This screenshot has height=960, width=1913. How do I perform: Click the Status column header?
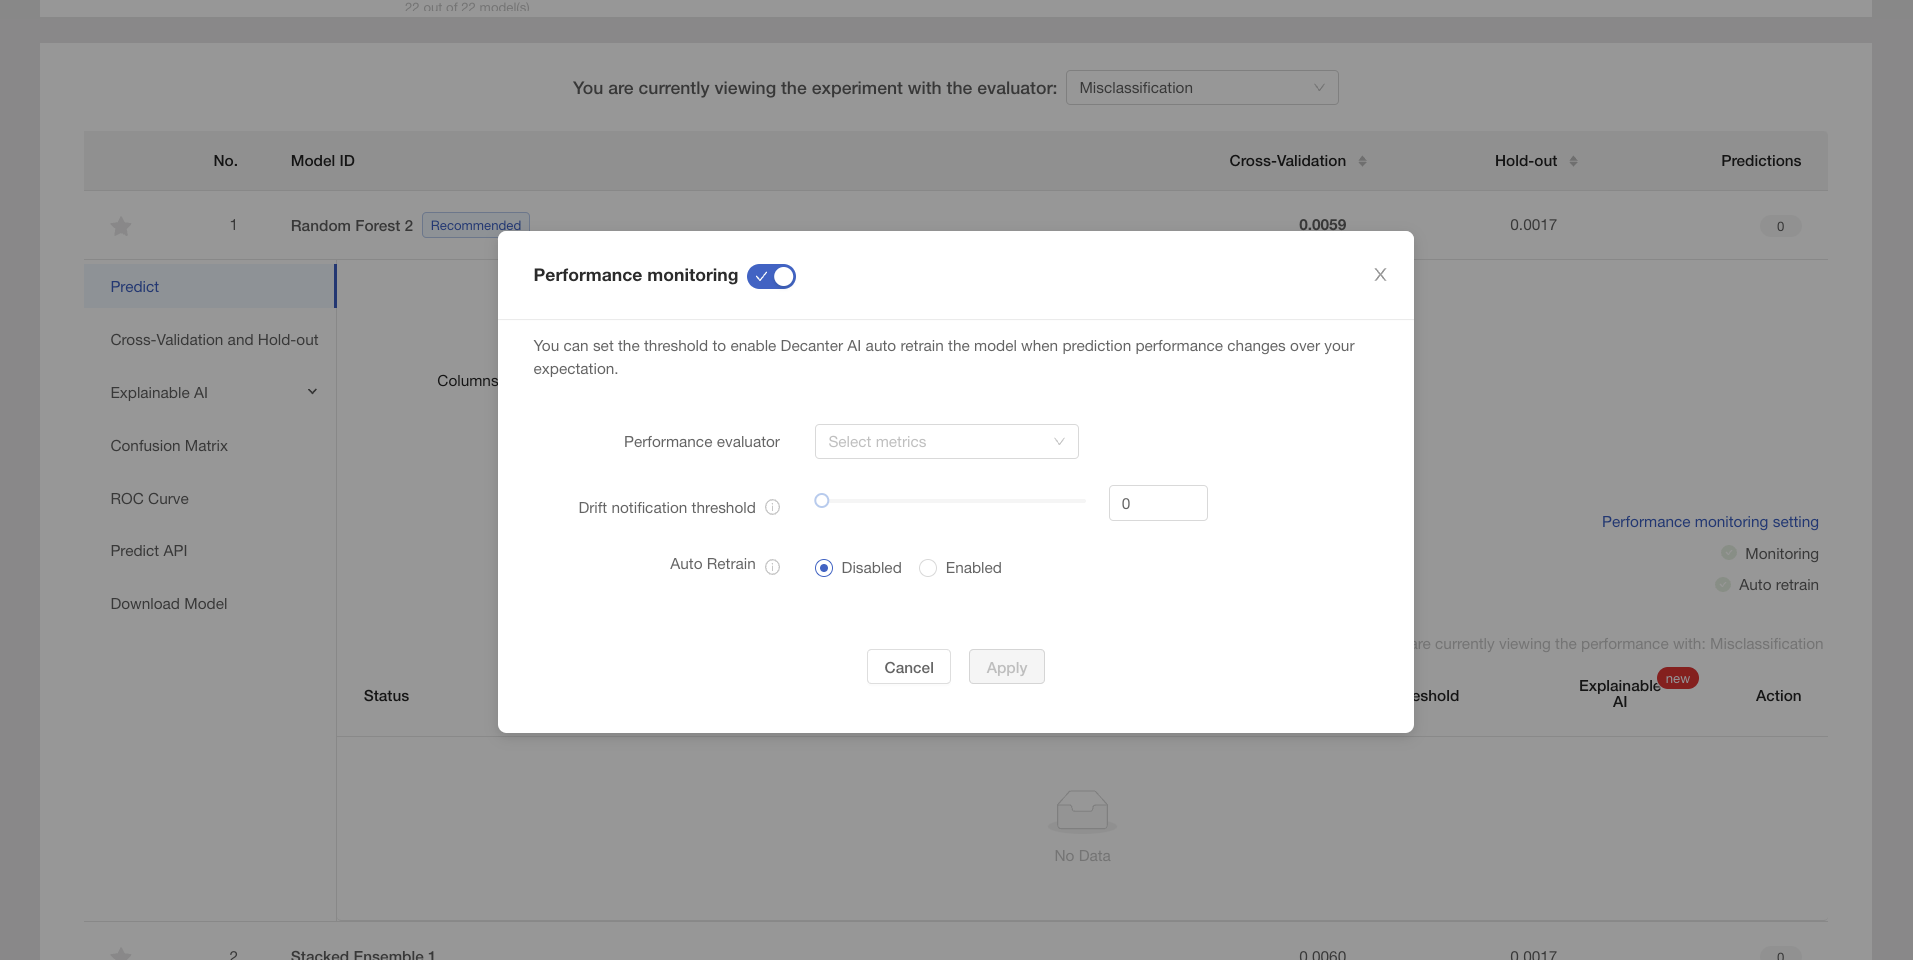[386, 696]
